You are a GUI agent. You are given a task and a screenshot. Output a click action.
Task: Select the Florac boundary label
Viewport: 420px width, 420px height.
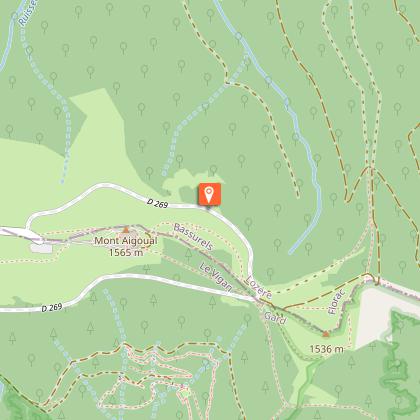pos(336,301)
